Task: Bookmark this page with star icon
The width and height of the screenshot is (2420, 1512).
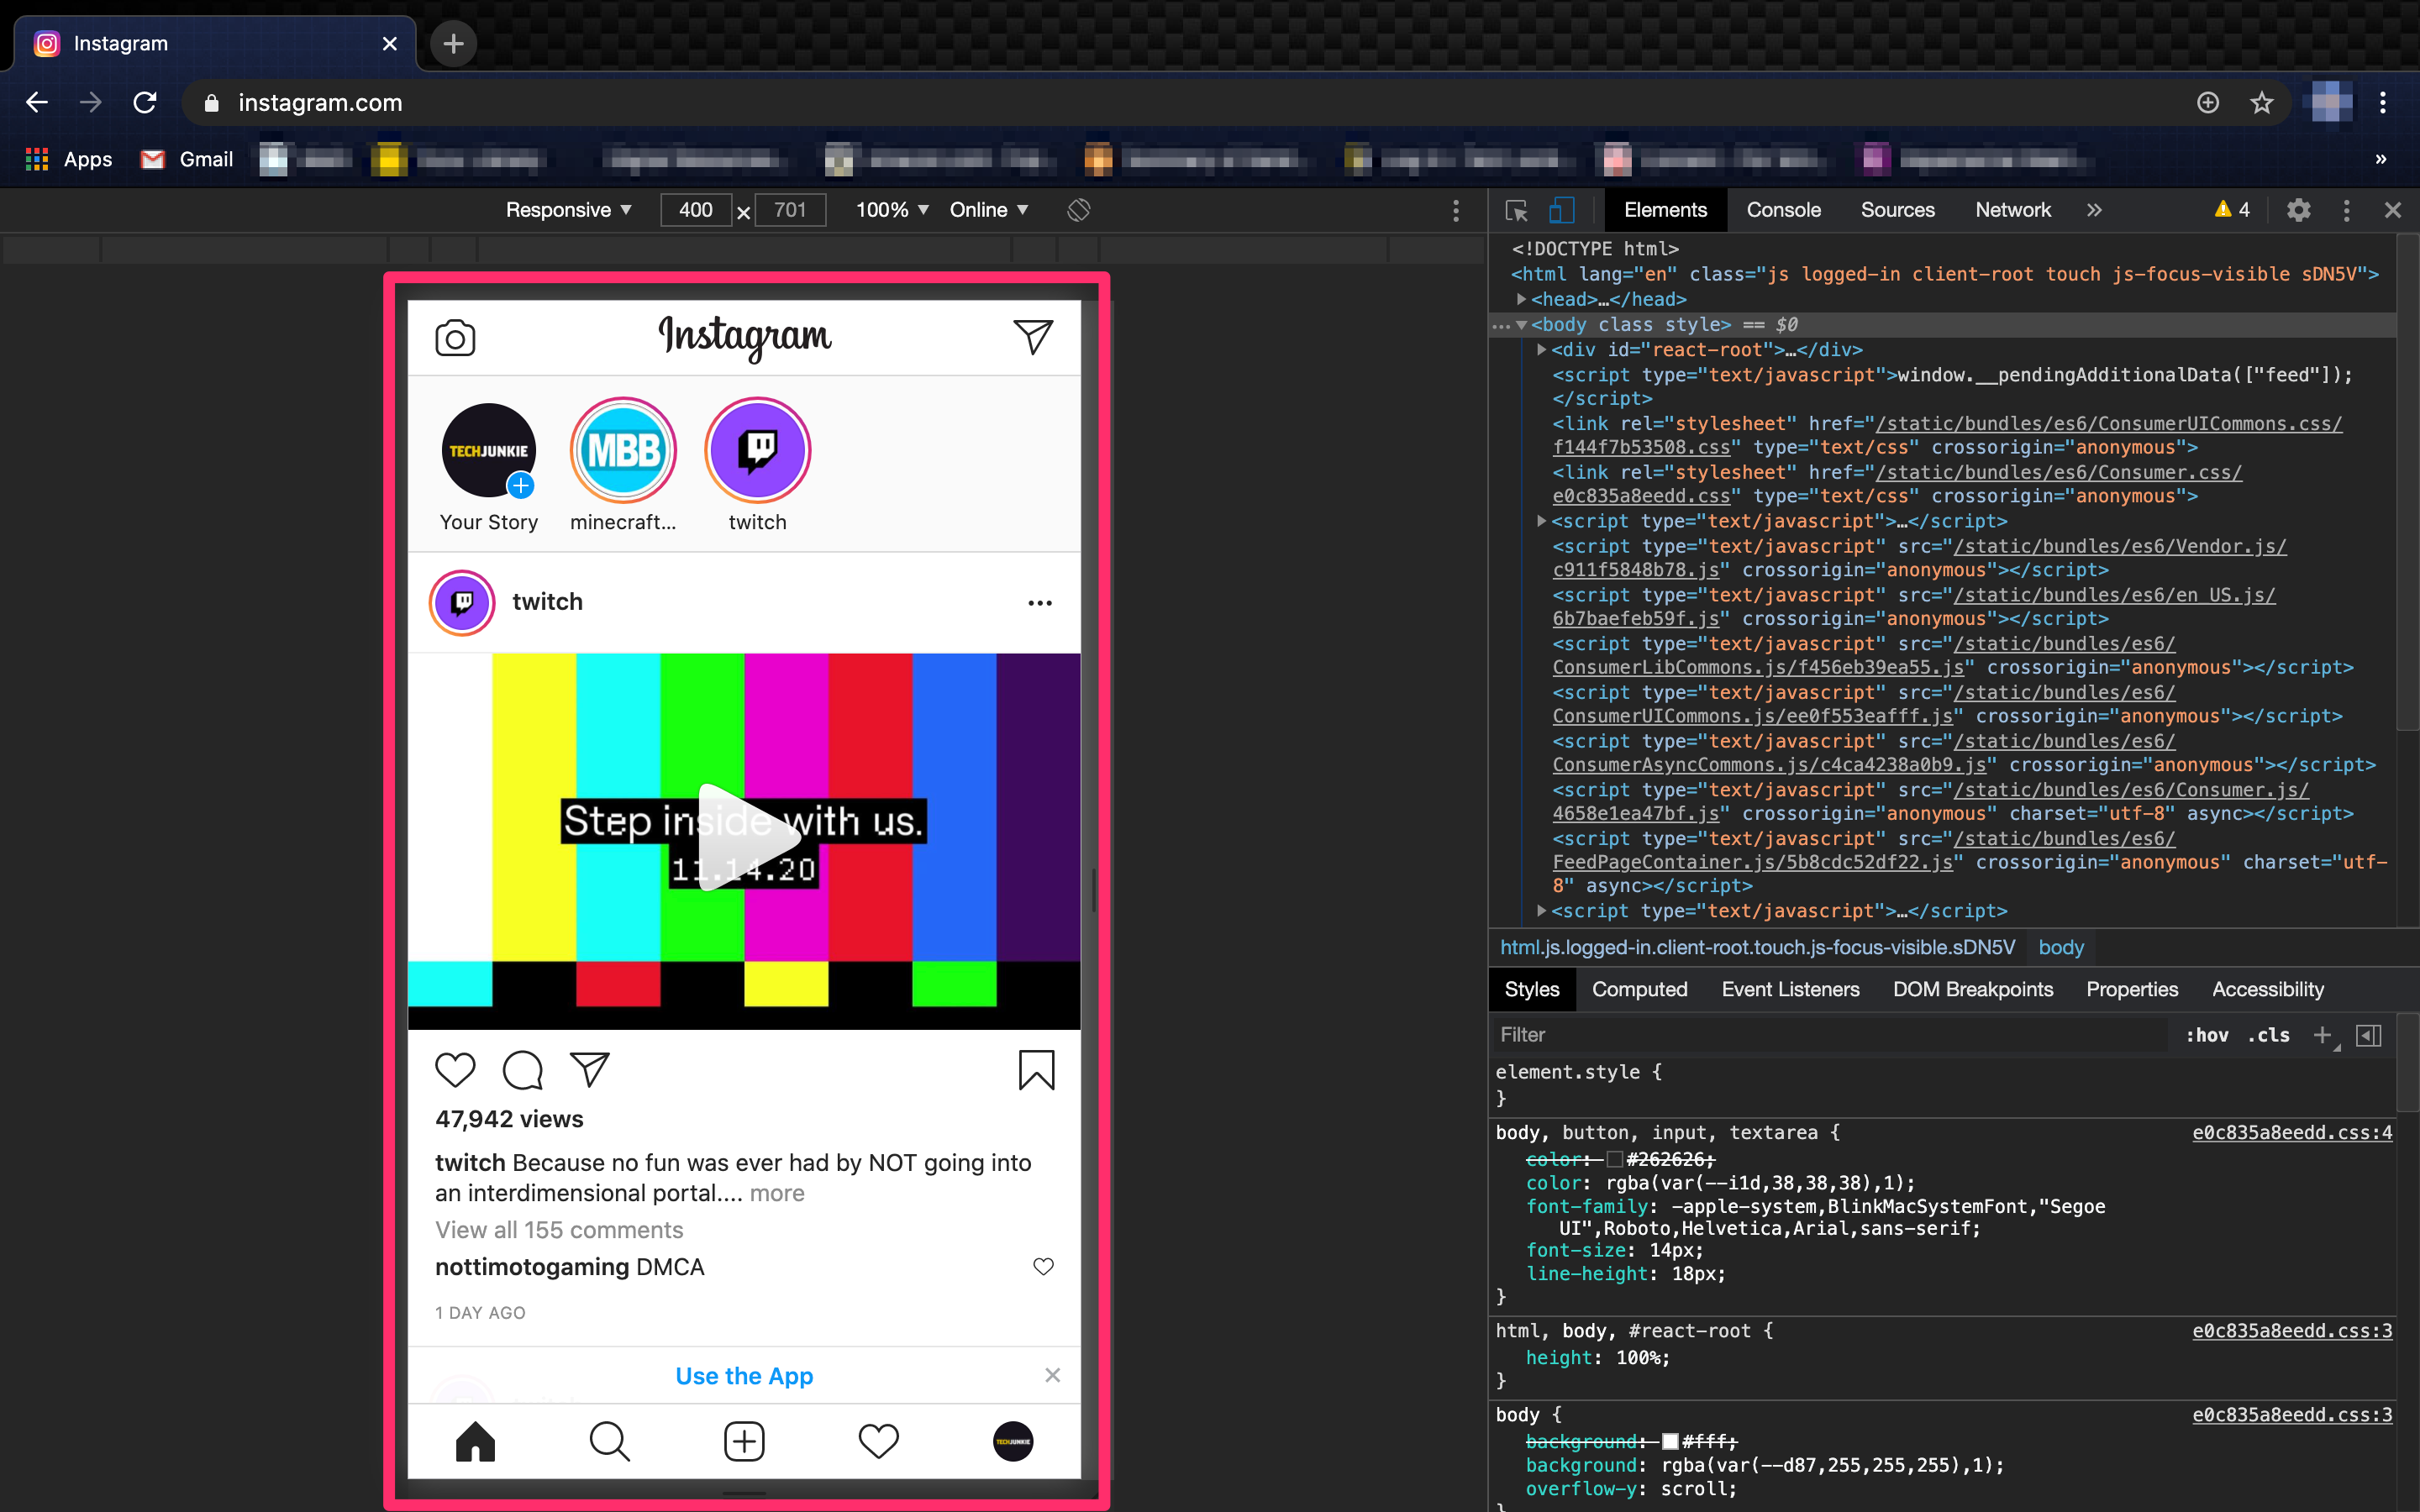Action: point(2262,102)
